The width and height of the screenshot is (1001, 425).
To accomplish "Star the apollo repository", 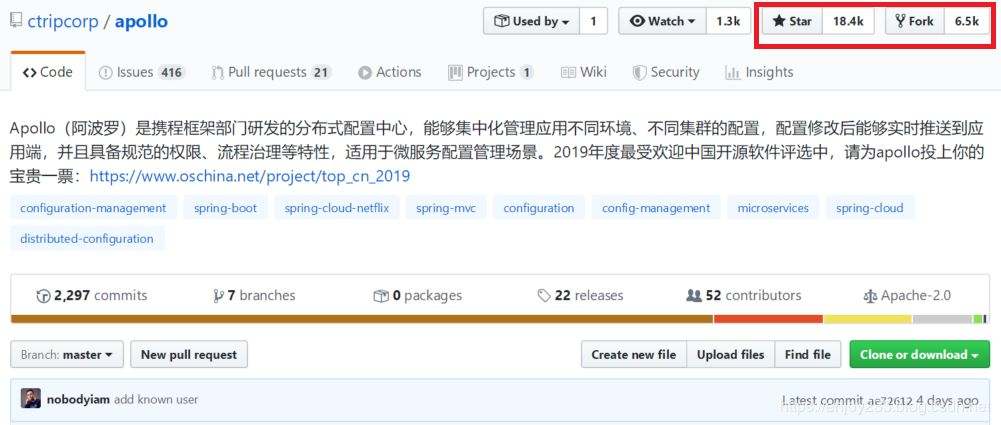I will (x=792, y=21).
